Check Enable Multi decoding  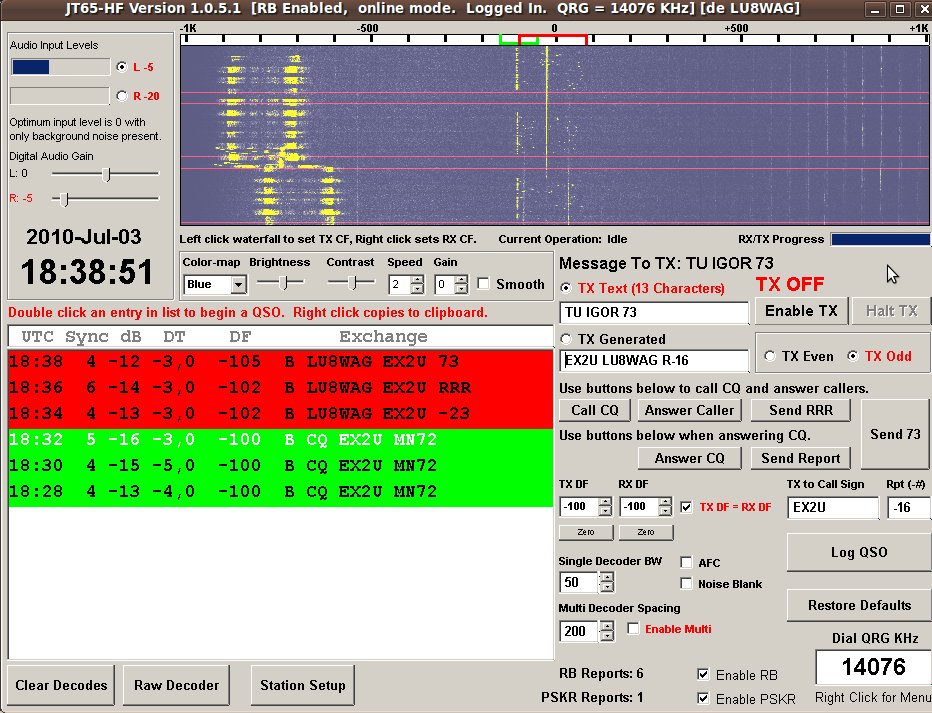pyautogui.click(x=634, y=628)
